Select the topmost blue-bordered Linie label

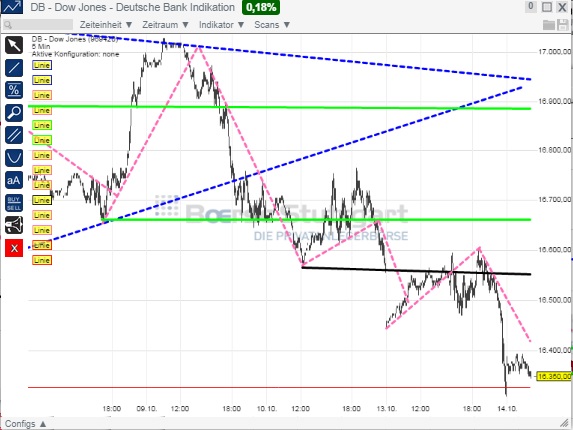[42, 65]
